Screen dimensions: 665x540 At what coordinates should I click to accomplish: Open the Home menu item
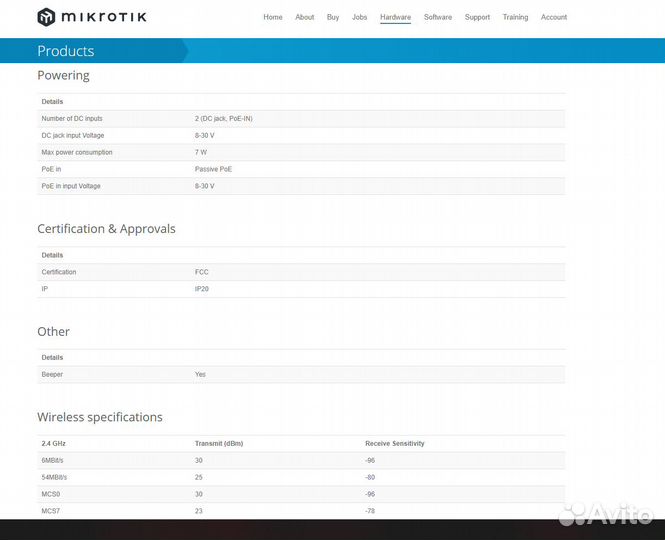pos(273,17)
